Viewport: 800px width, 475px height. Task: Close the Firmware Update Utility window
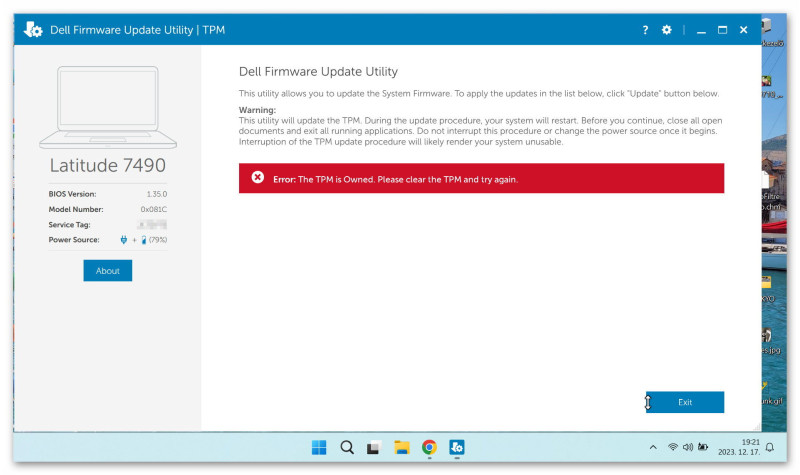[743, 30]
